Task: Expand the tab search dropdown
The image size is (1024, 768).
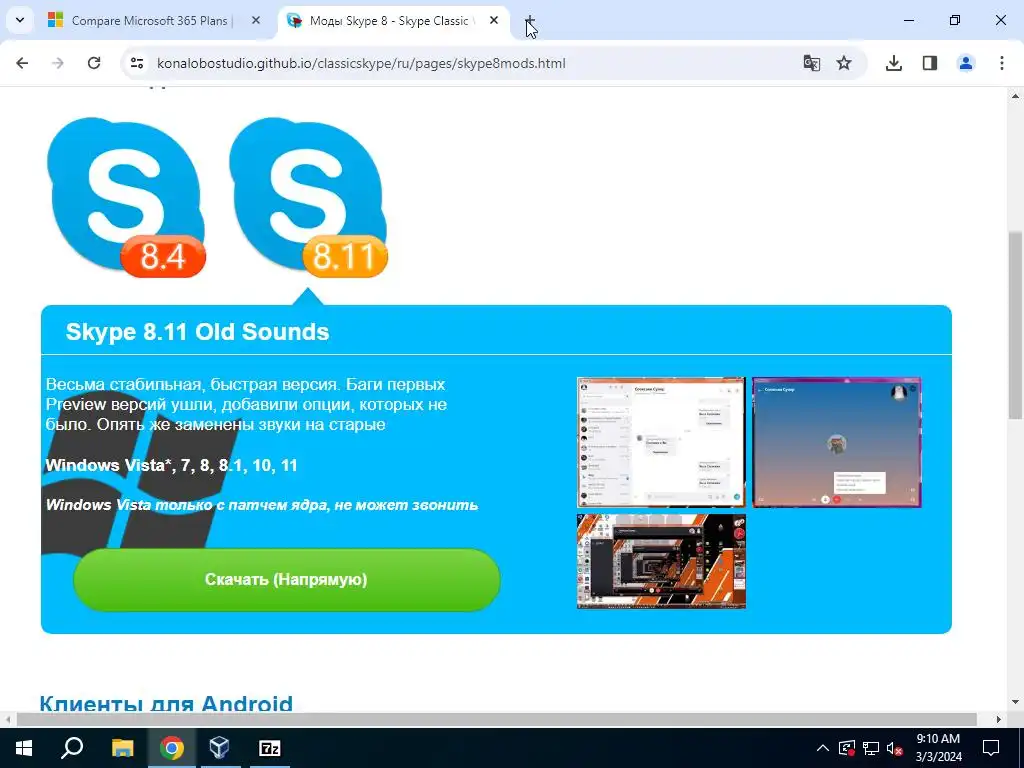Action: (20, 21)
